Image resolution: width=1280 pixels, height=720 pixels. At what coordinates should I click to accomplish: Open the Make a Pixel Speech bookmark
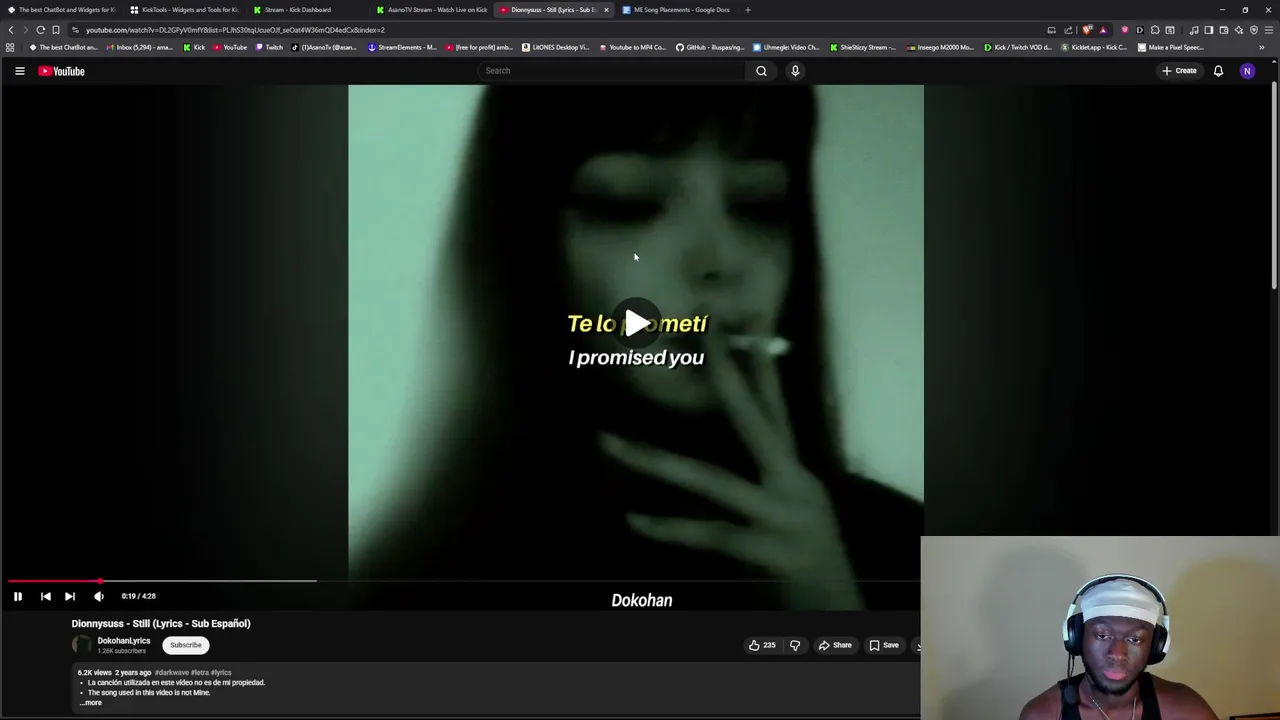(x=1171, y=47)
